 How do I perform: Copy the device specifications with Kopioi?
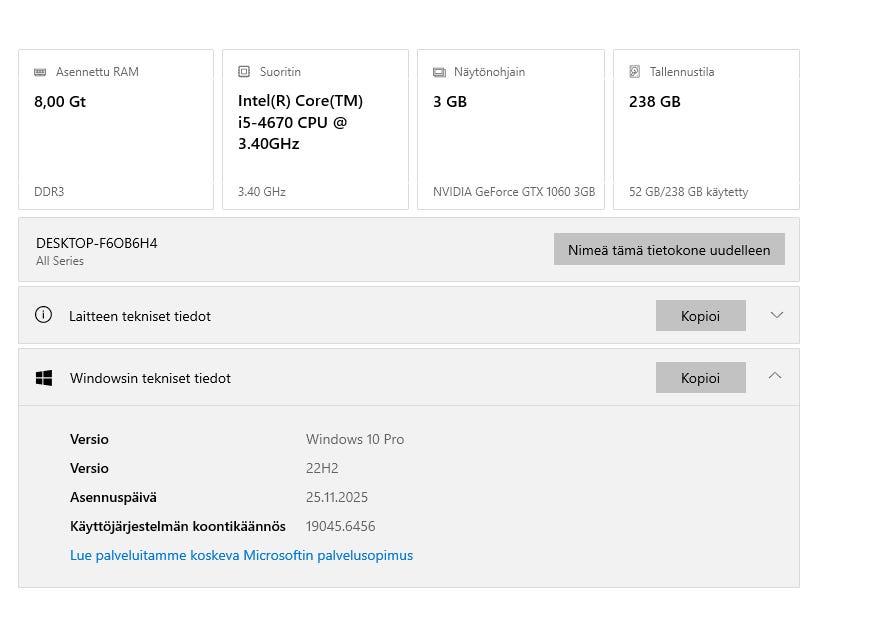700,315
